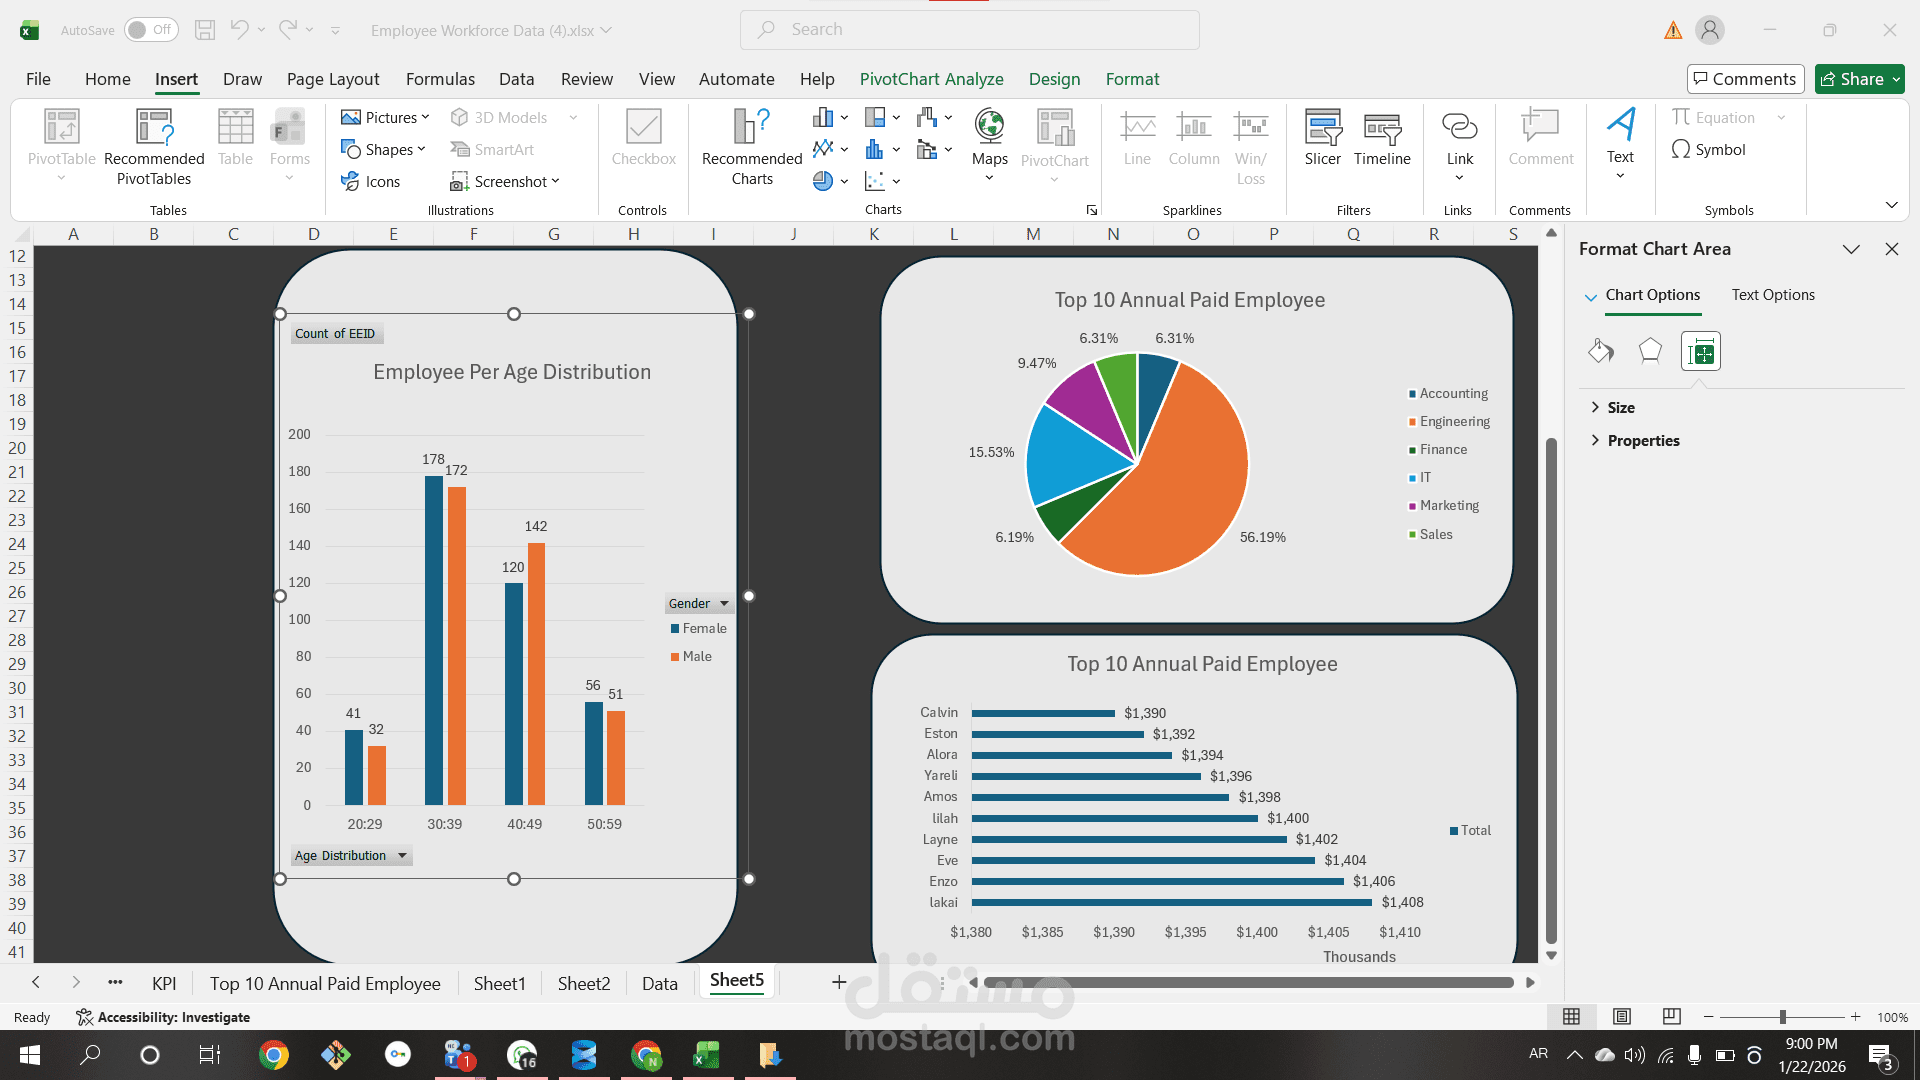The height and width of the screenshot is (1080, 1920).
Task: Switch to Normal view icon
Action: (1572, 1017)
